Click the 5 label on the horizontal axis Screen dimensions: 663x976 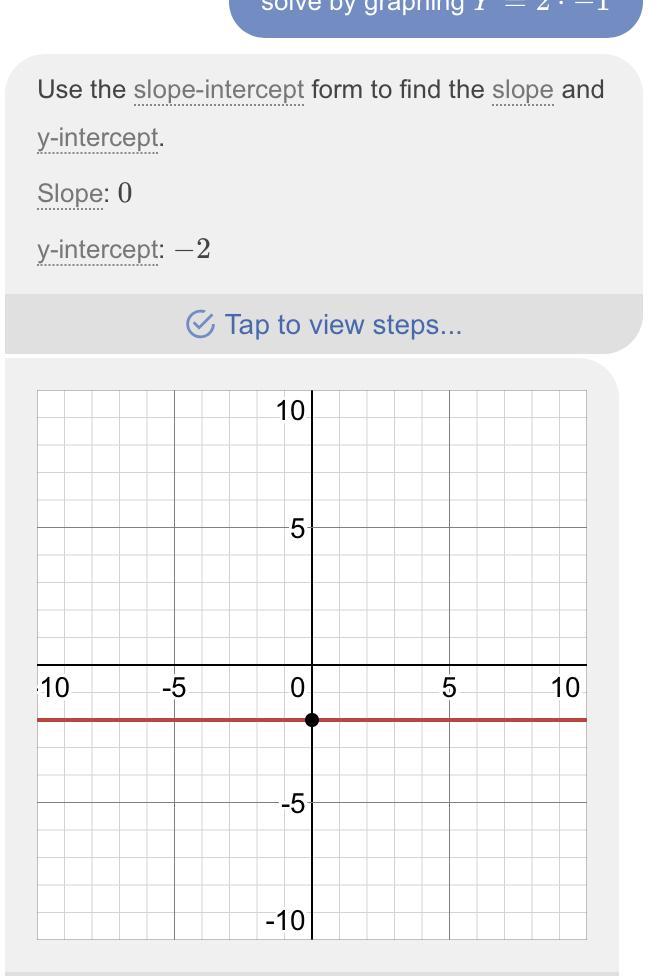coord(449,688)
